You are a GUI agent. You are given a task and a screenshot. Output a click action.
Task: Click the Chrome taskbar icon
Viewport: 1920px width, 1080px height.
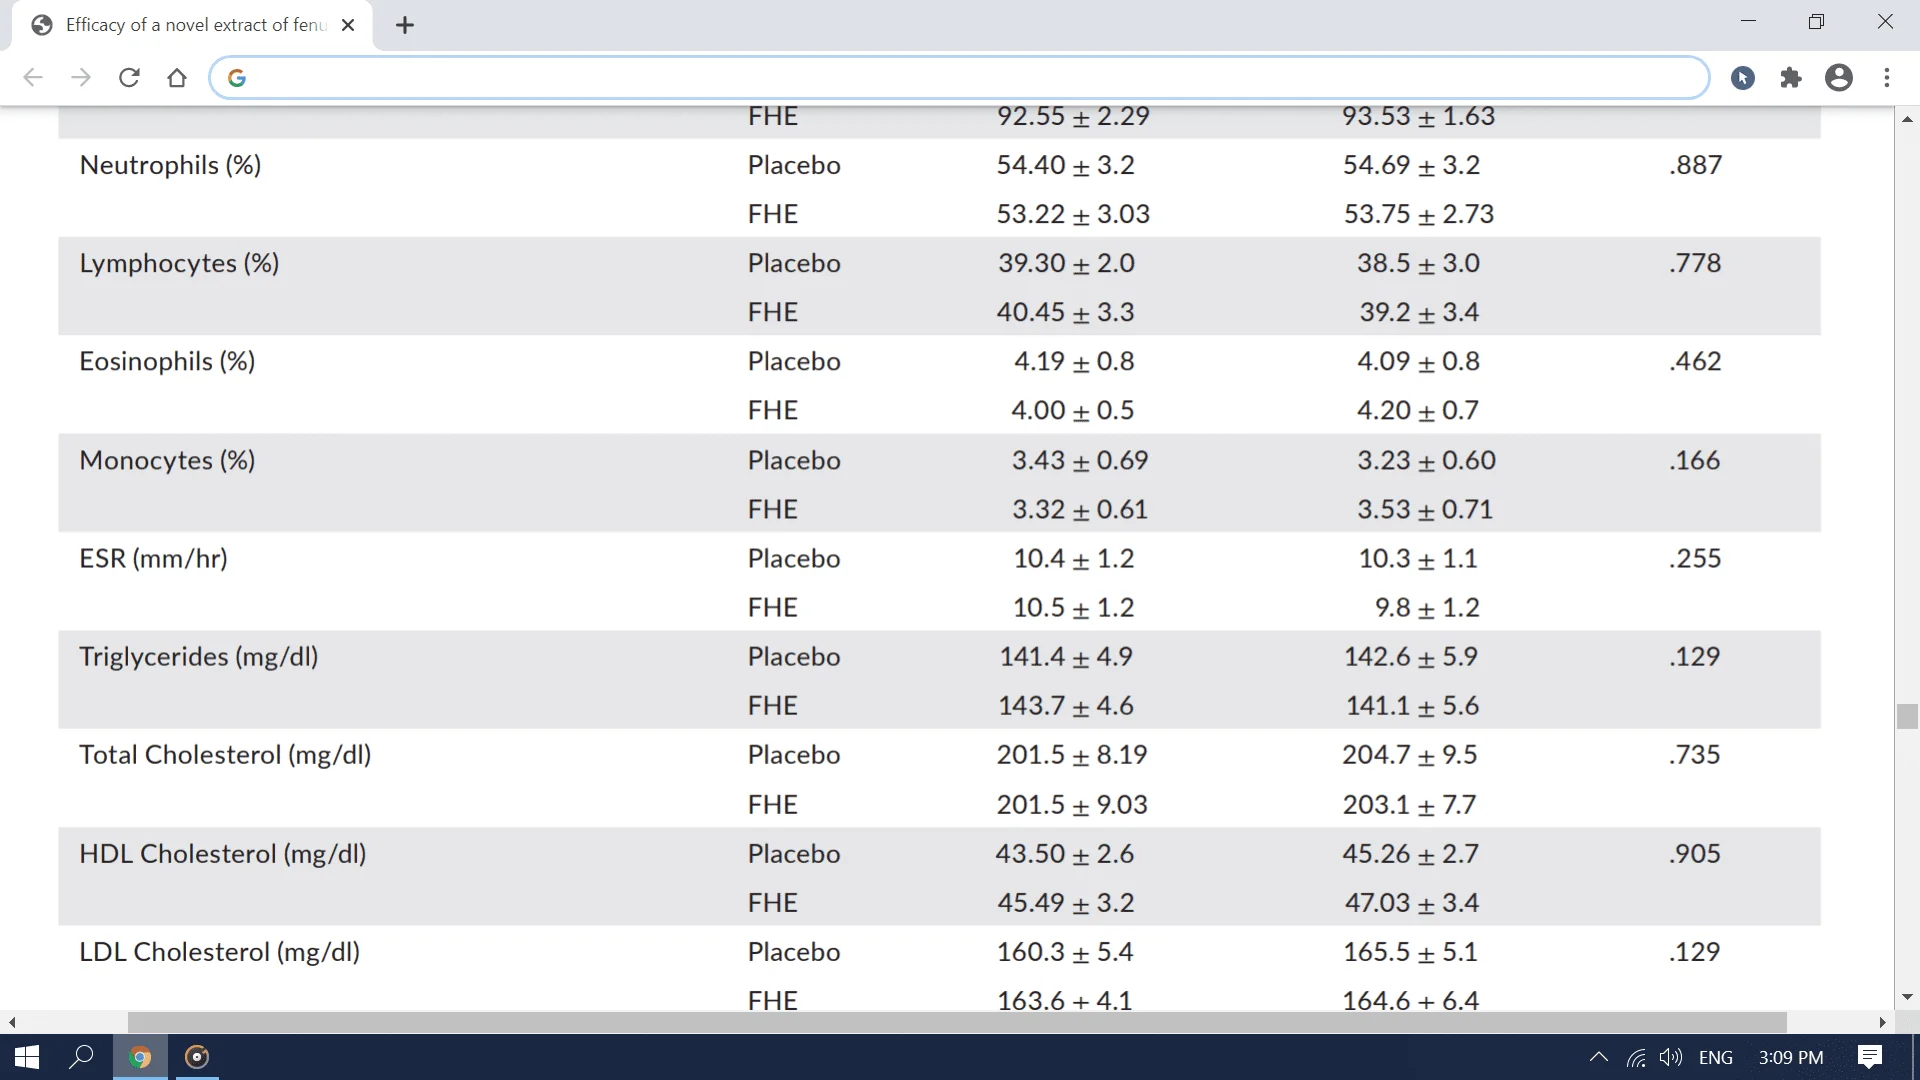coord(140,1057)
